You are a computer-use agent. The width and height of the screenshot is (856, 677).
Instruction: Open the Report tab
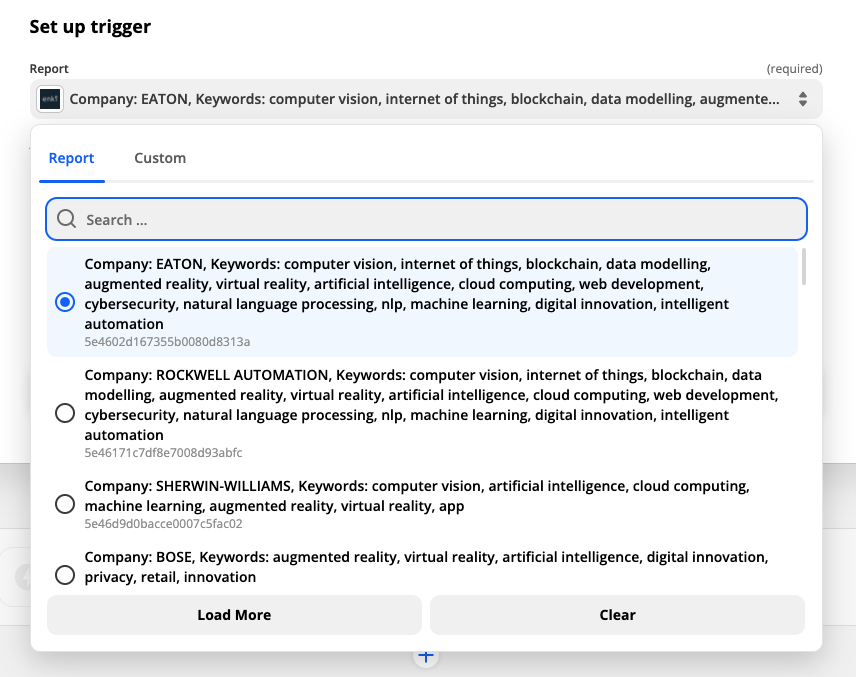72,158
